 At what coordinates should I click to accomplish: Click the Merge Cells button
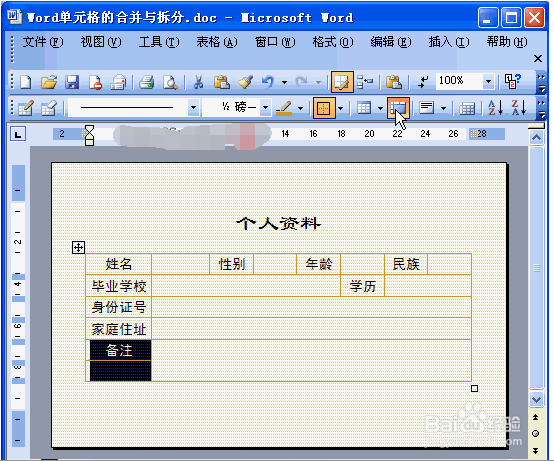click(398, 108)
